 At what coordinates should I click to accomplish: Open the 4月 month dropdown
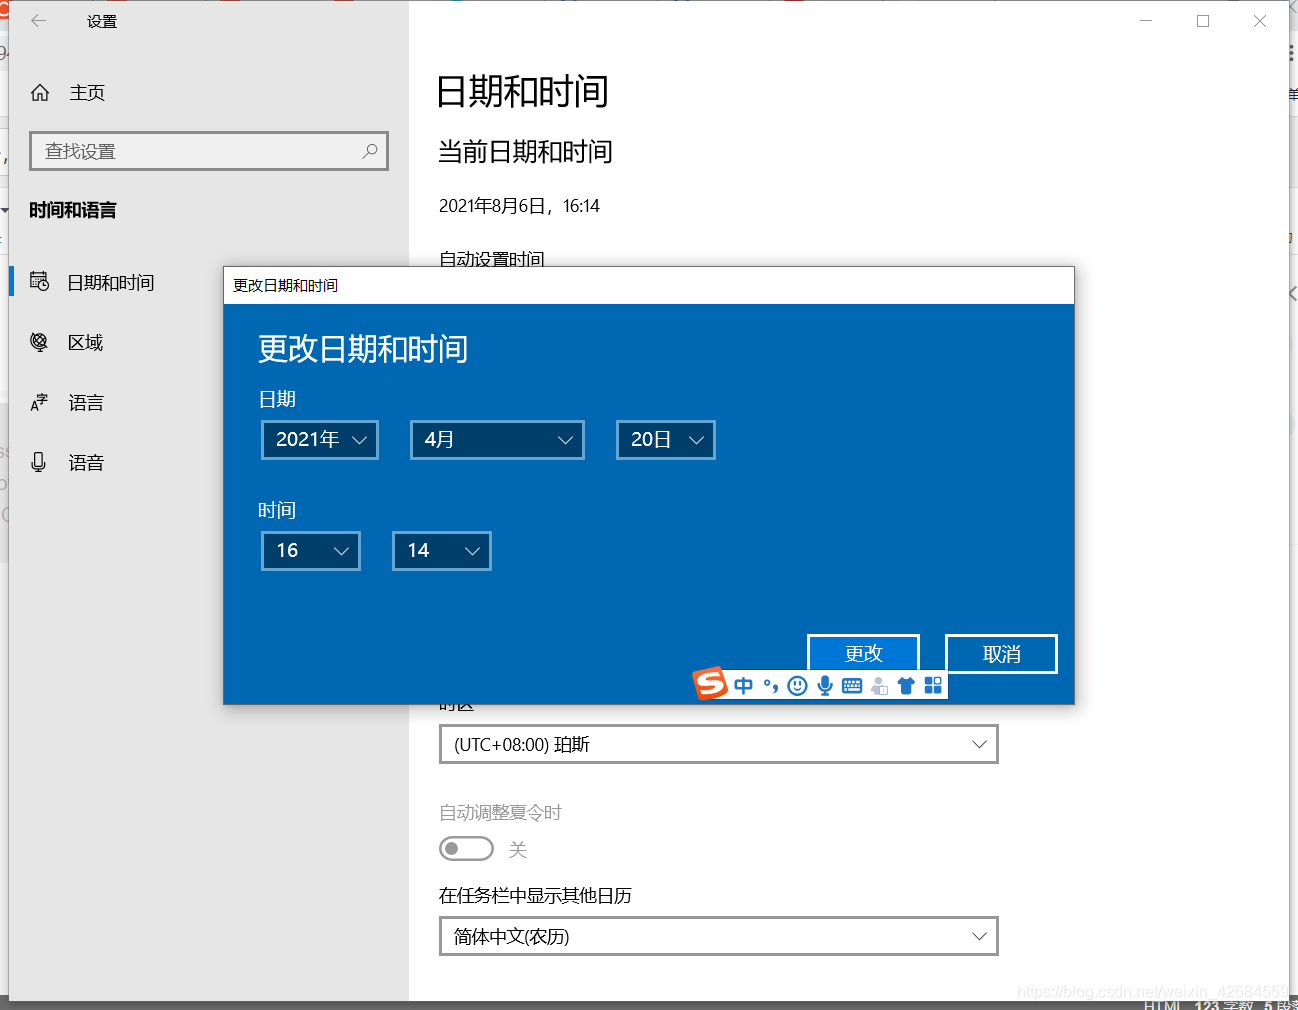tap(497, 440)
